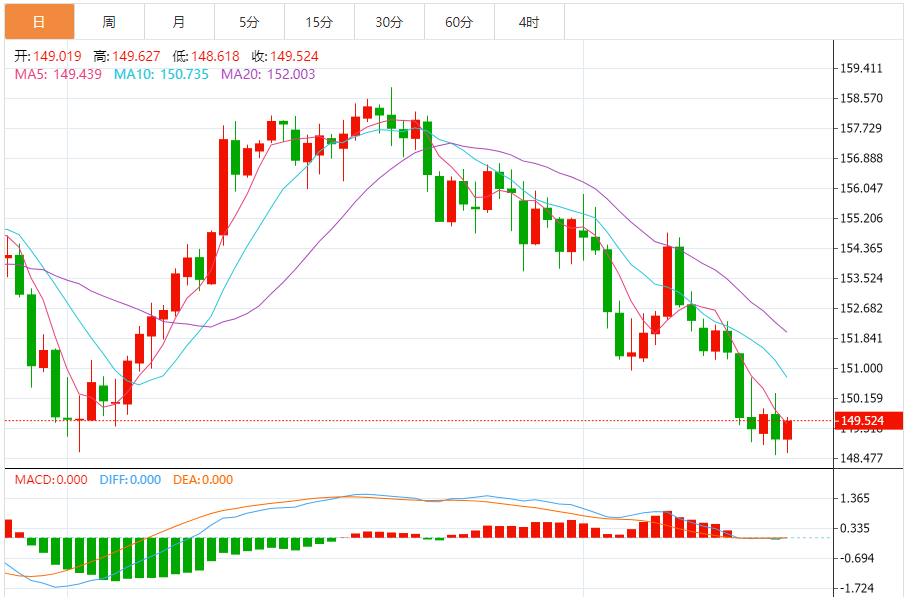The width and height of the screenshot is (911, 597).
Task: Click the 1.365 MACD axis label
Action: click(x=855, y=498)
